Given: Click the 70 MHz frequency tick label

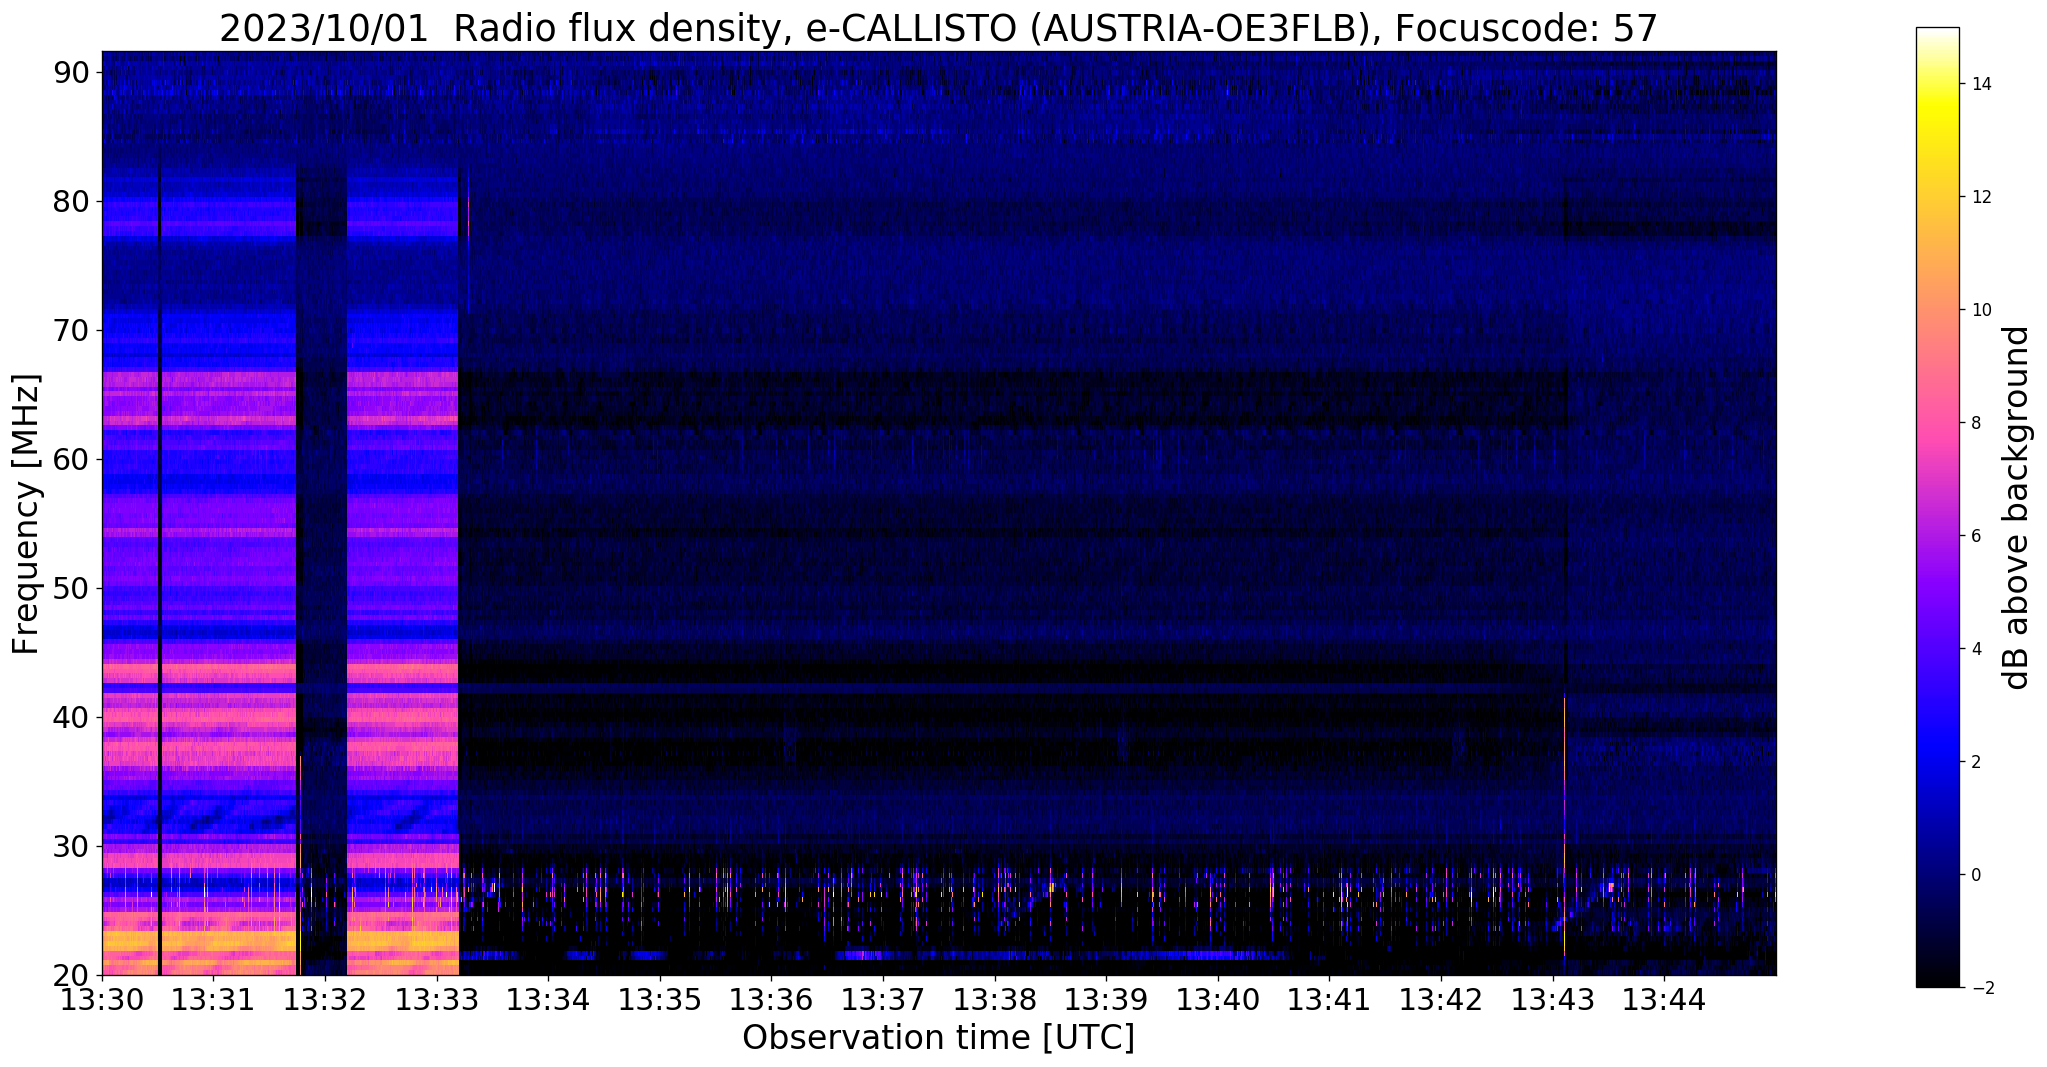Looking at the screenshot, I should tap(73, 330).
